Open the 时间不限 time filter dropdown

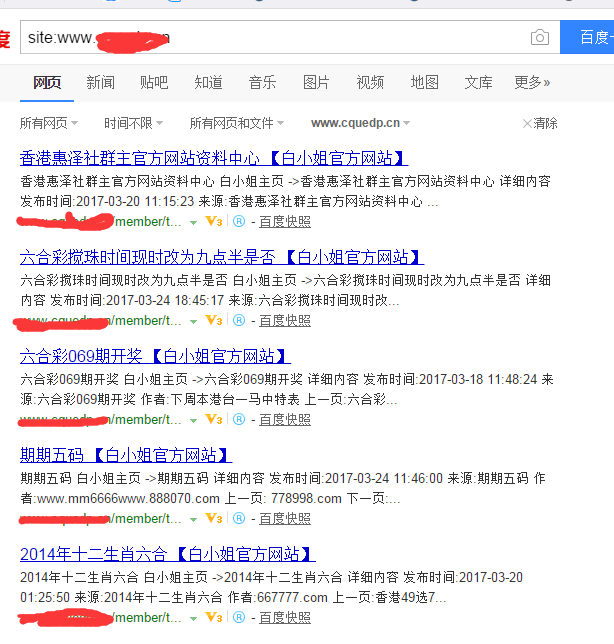(x=133, y=123)
